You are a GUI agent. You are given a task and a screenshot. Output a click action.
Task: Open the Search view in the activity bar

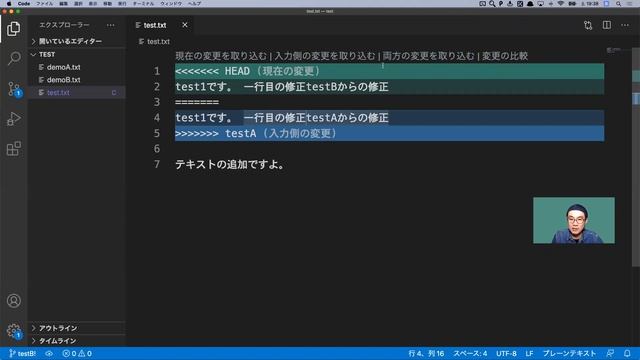pos(13,58)
